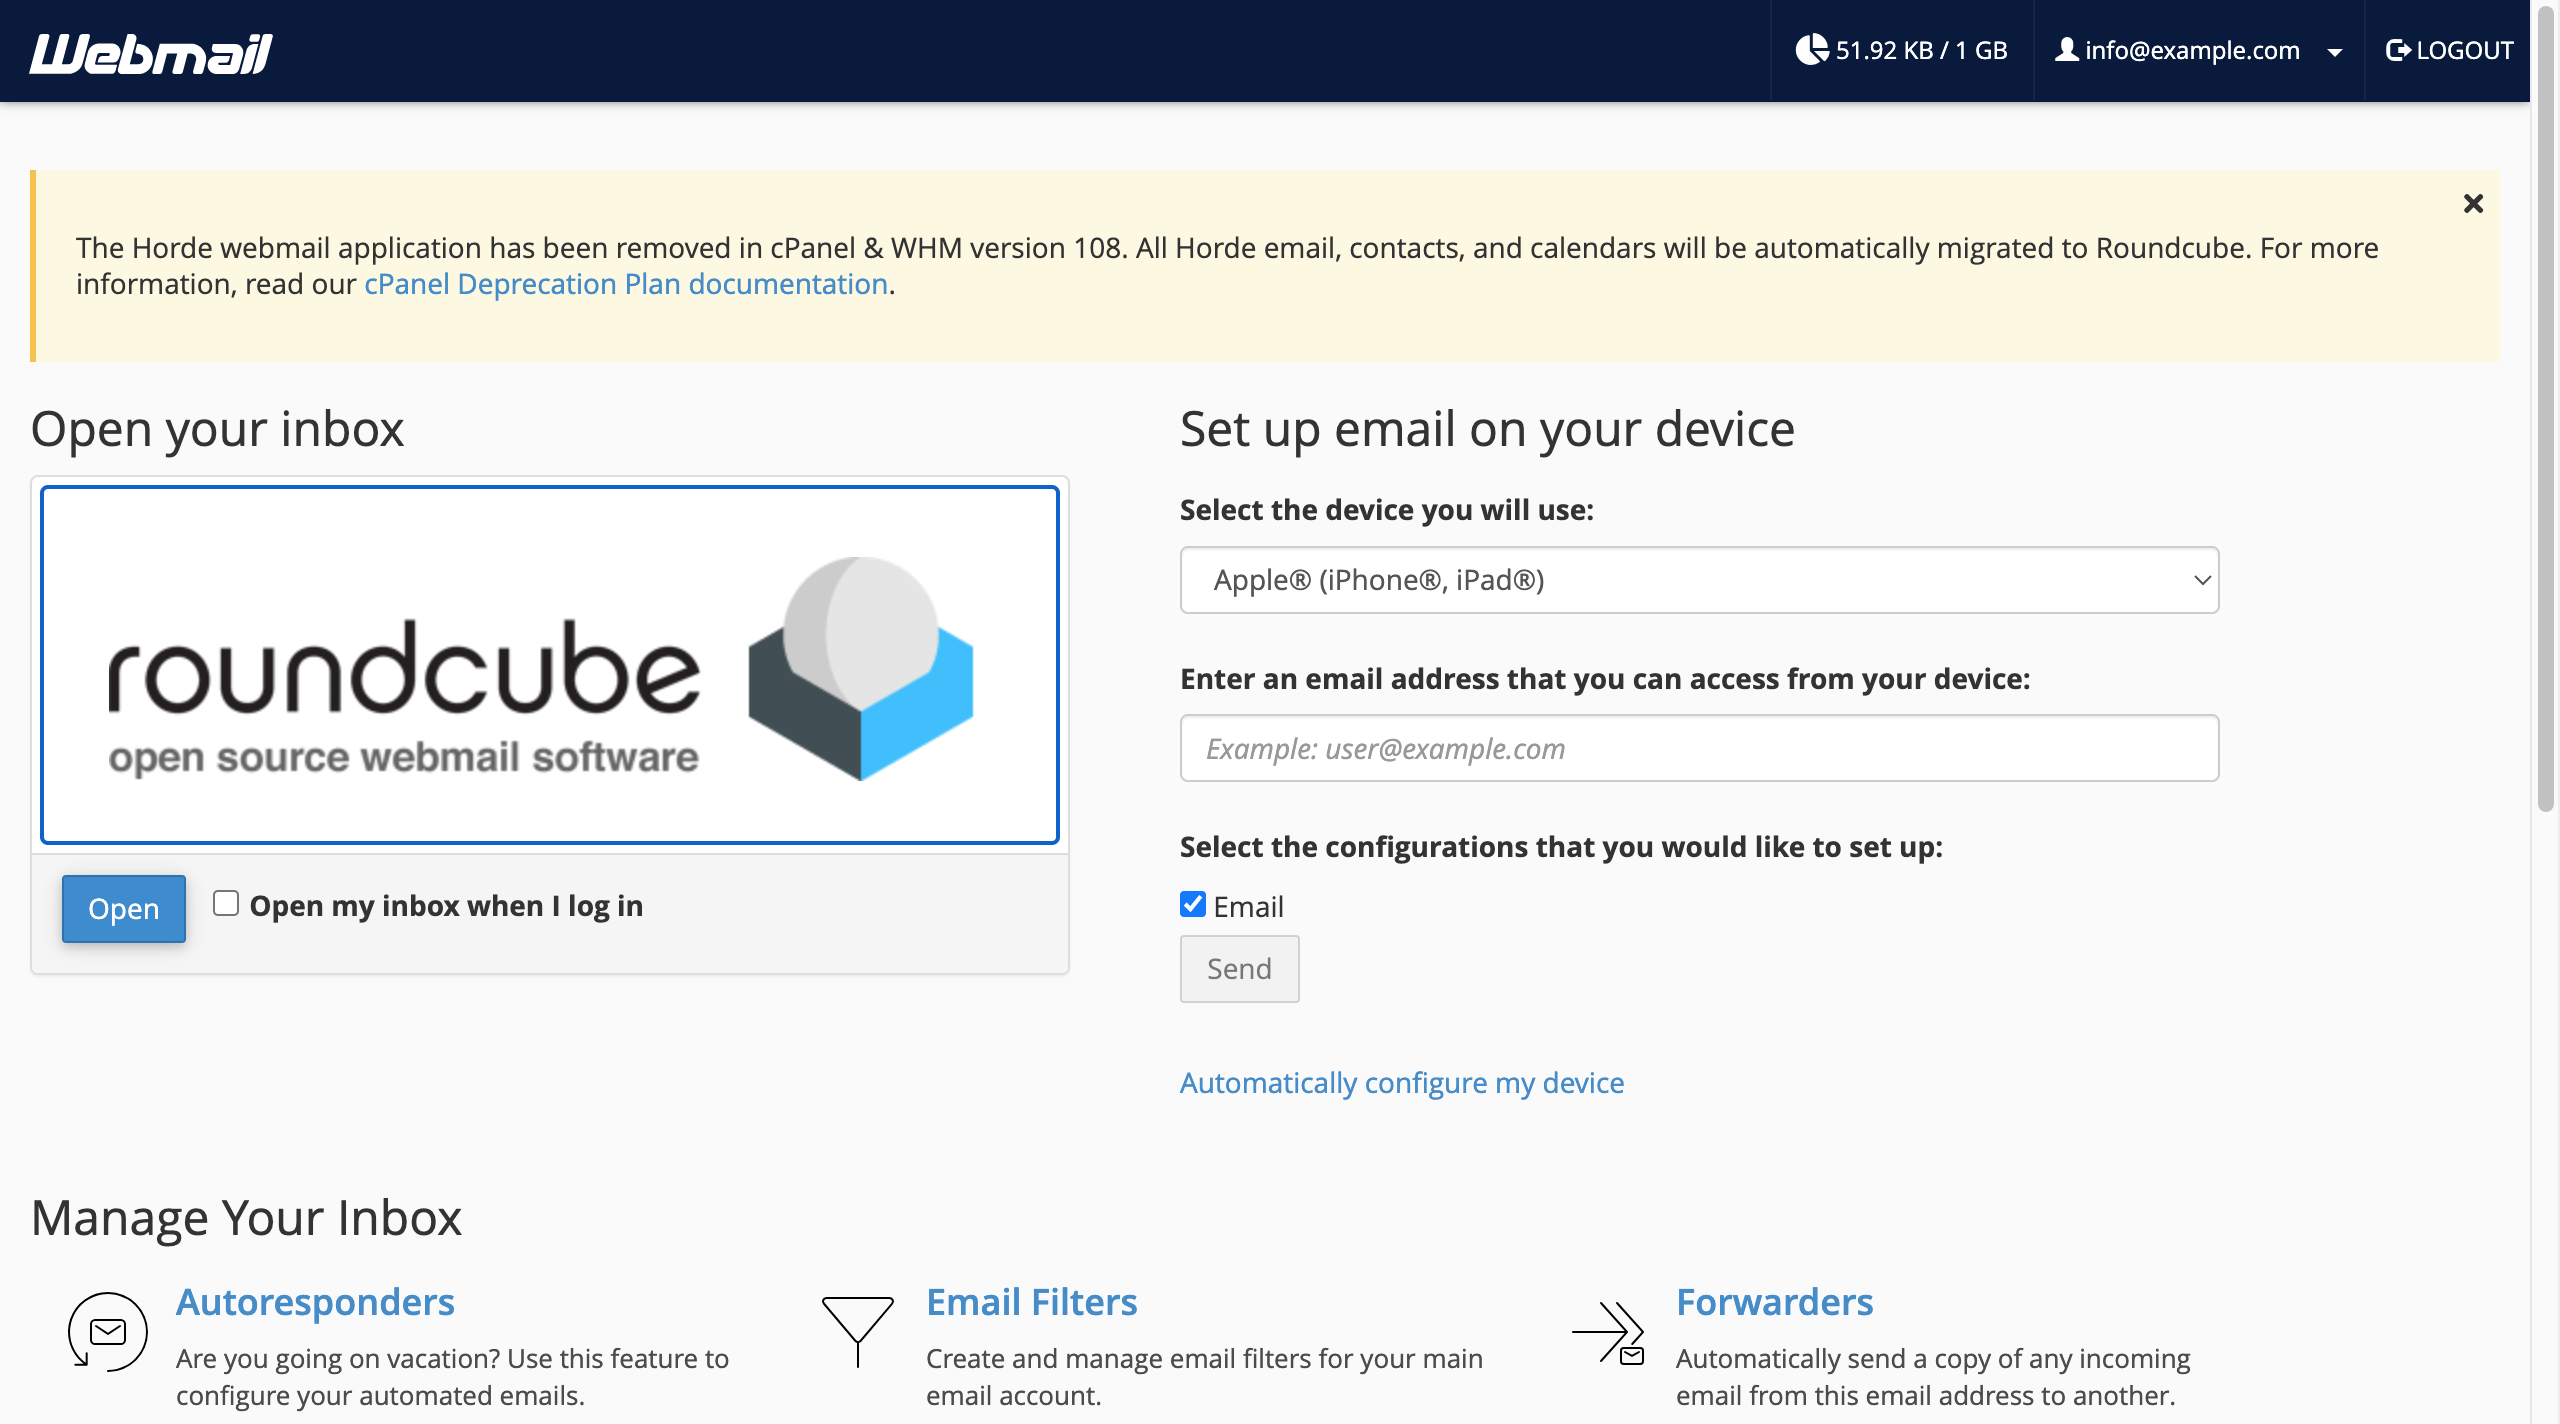Image resolution: width=2560 pixels, height=1424 pixels.
Task: Enable the Open my inbox when I log in checkbox
Action: [223, 903]
